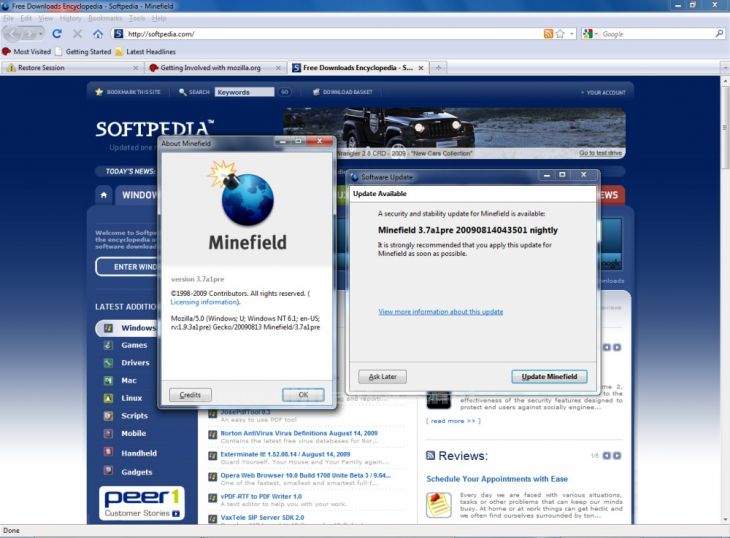Click the Stop loading X icon
730x538 pixels.
pos(77,34)
